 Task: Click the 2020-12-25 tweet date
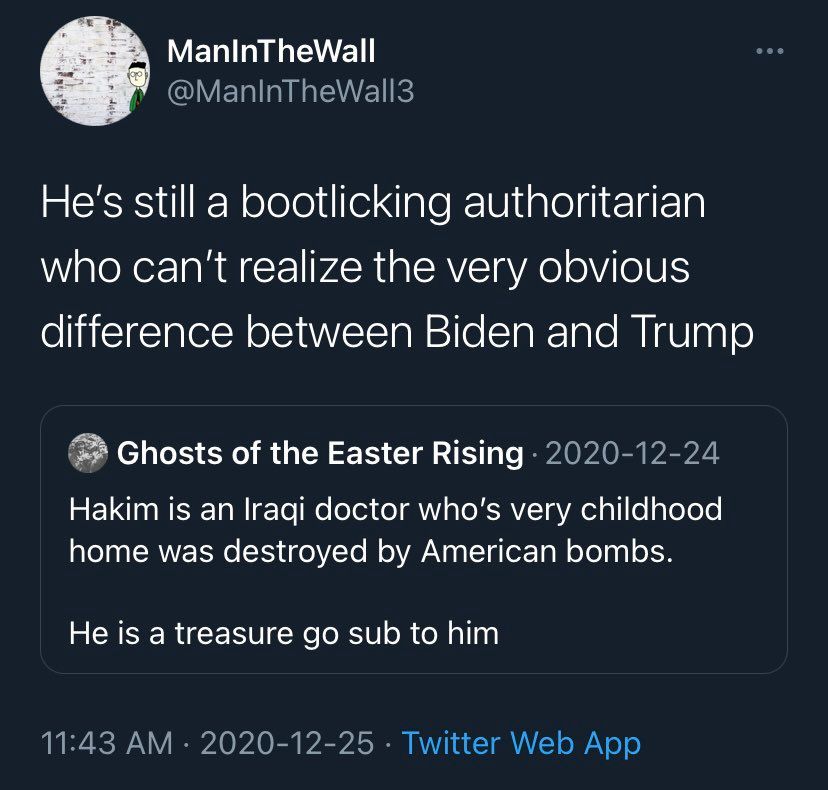(287, 743)
